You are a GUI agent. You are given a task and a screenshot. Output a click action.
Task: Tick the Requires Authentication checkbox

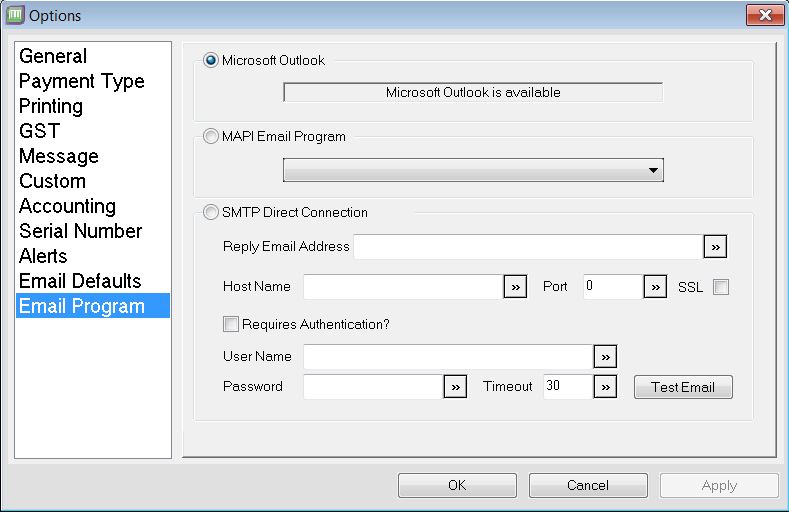click(x=230, y=324)
